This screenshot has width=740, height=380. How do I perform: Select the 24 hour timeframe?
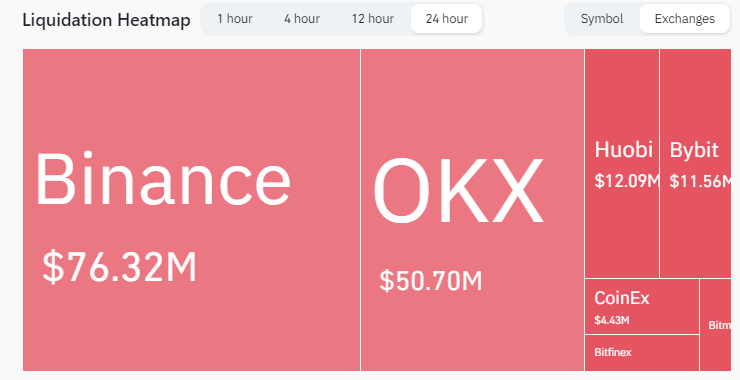coord(446,19)
